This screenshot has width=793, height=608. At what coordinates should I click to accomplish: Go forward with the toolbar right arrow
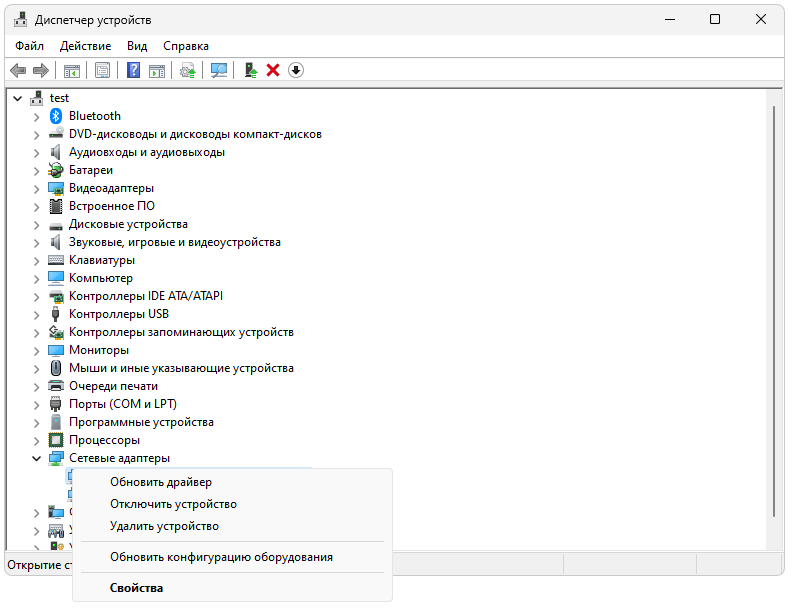(40, 70)
